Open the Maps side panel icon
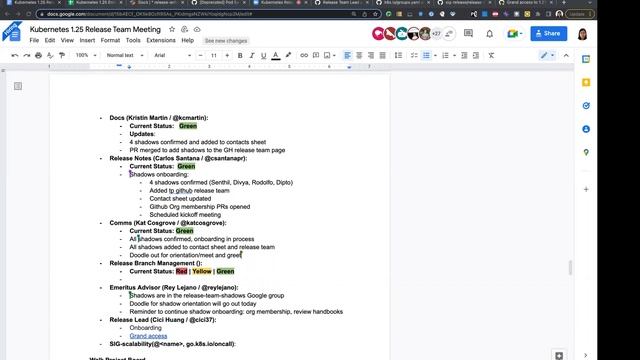640x360 pixels. (x=586, y=152)
